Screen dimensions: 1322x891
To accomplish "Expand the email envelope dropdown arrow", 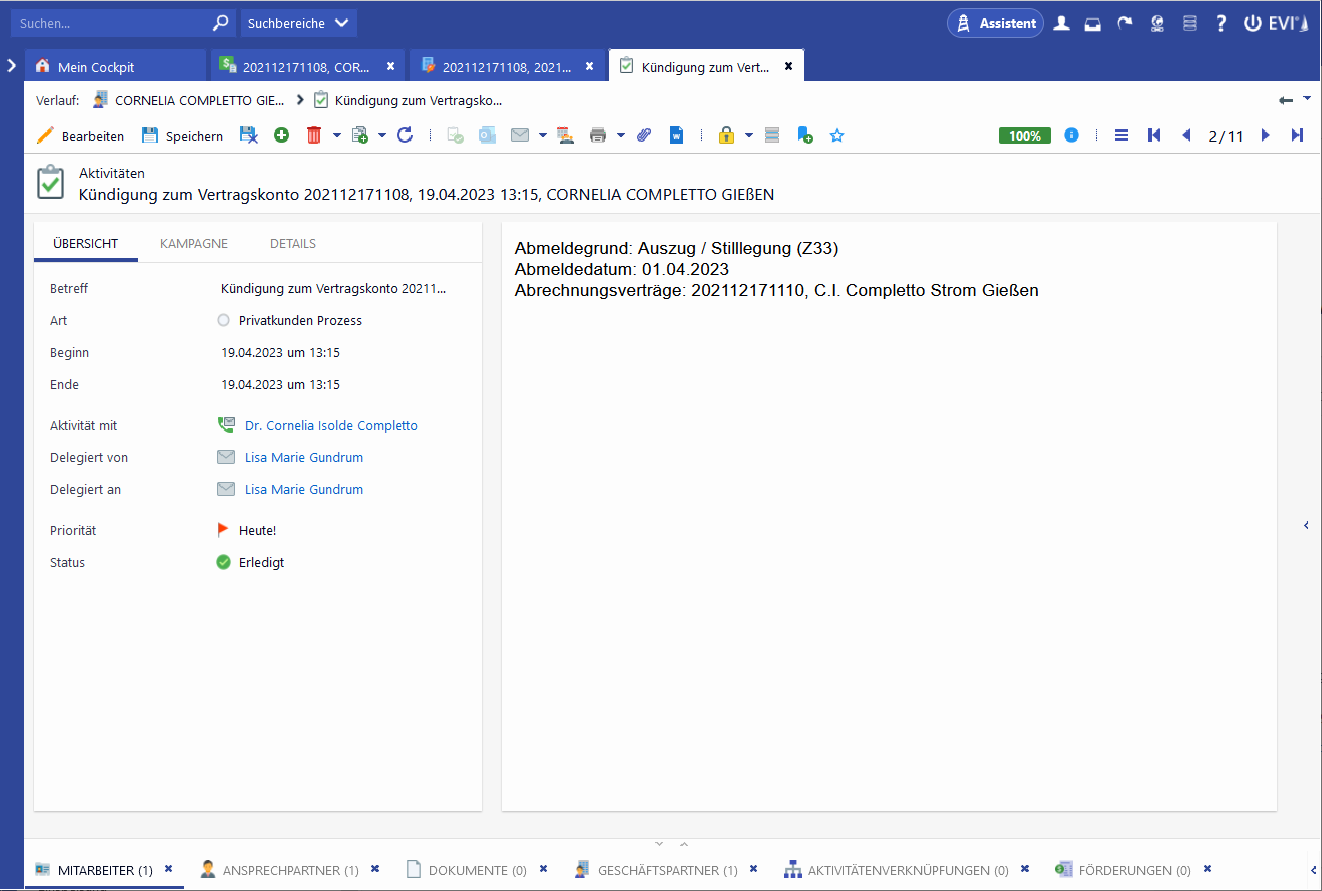I will pos(542,135).
